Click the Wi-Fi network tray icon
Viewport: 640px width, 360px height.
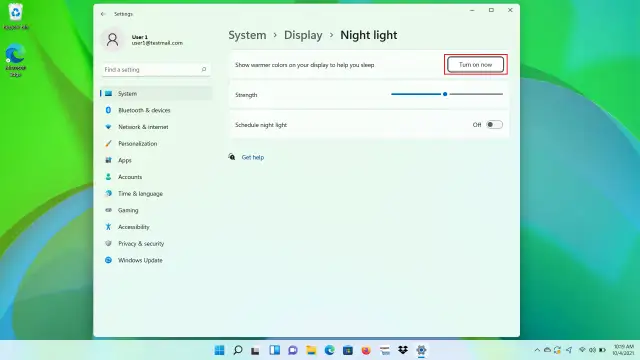[582, 350]
